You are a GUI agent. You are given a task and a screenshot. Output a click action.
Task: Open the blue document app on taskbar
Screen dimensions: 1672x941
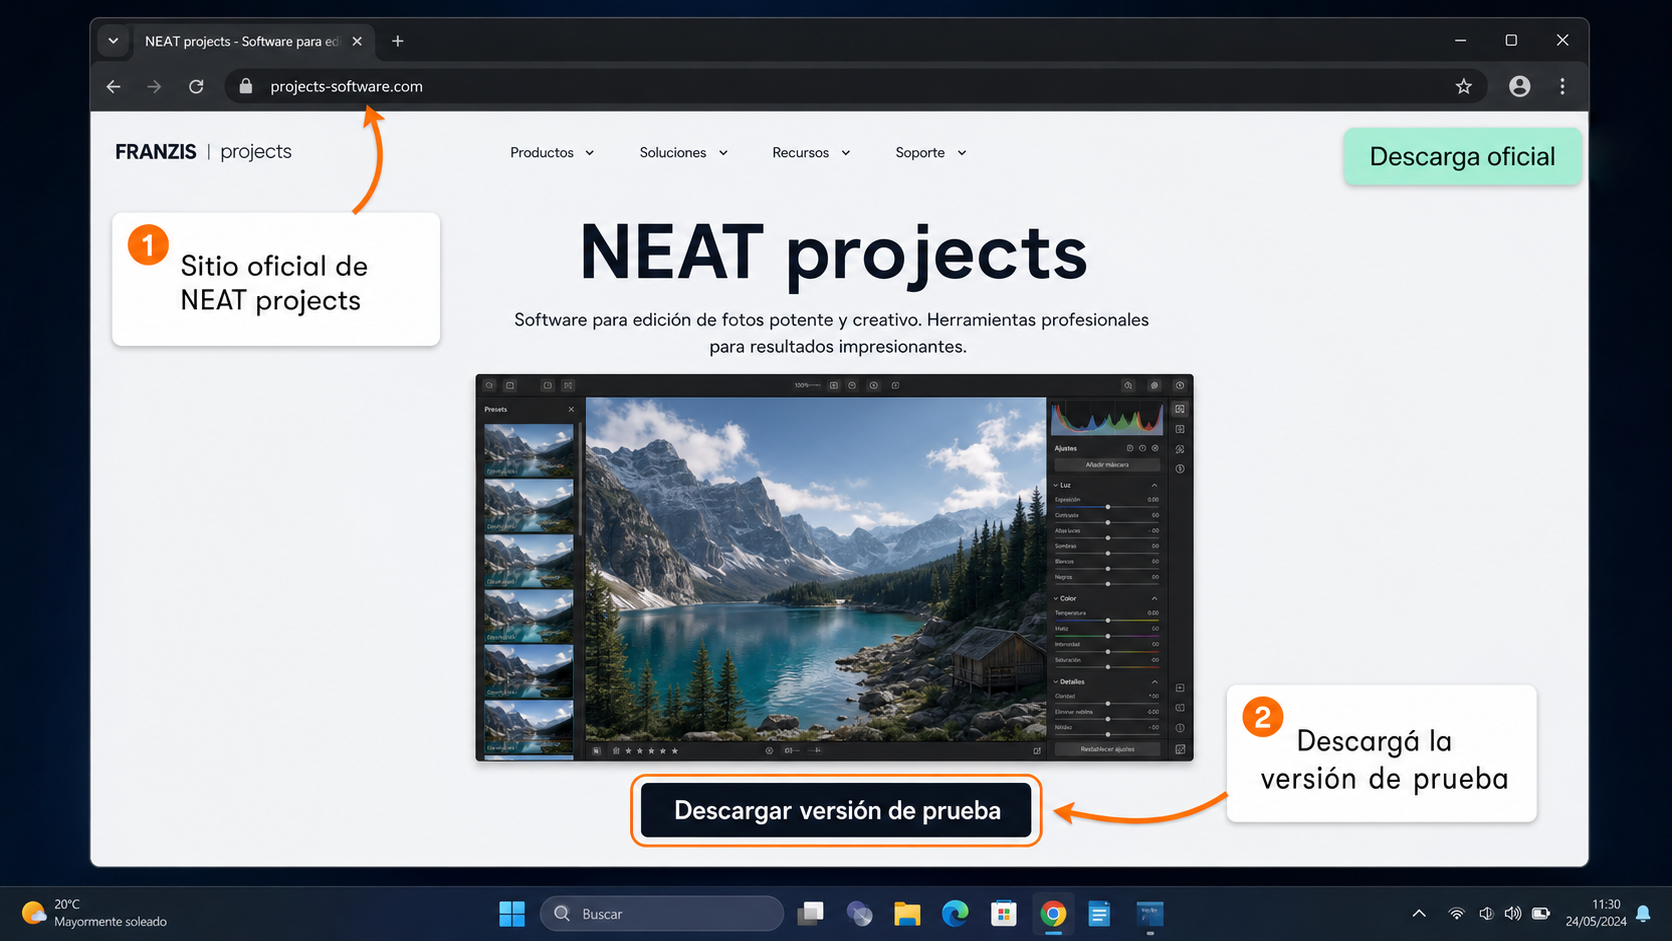[1100, 914]
